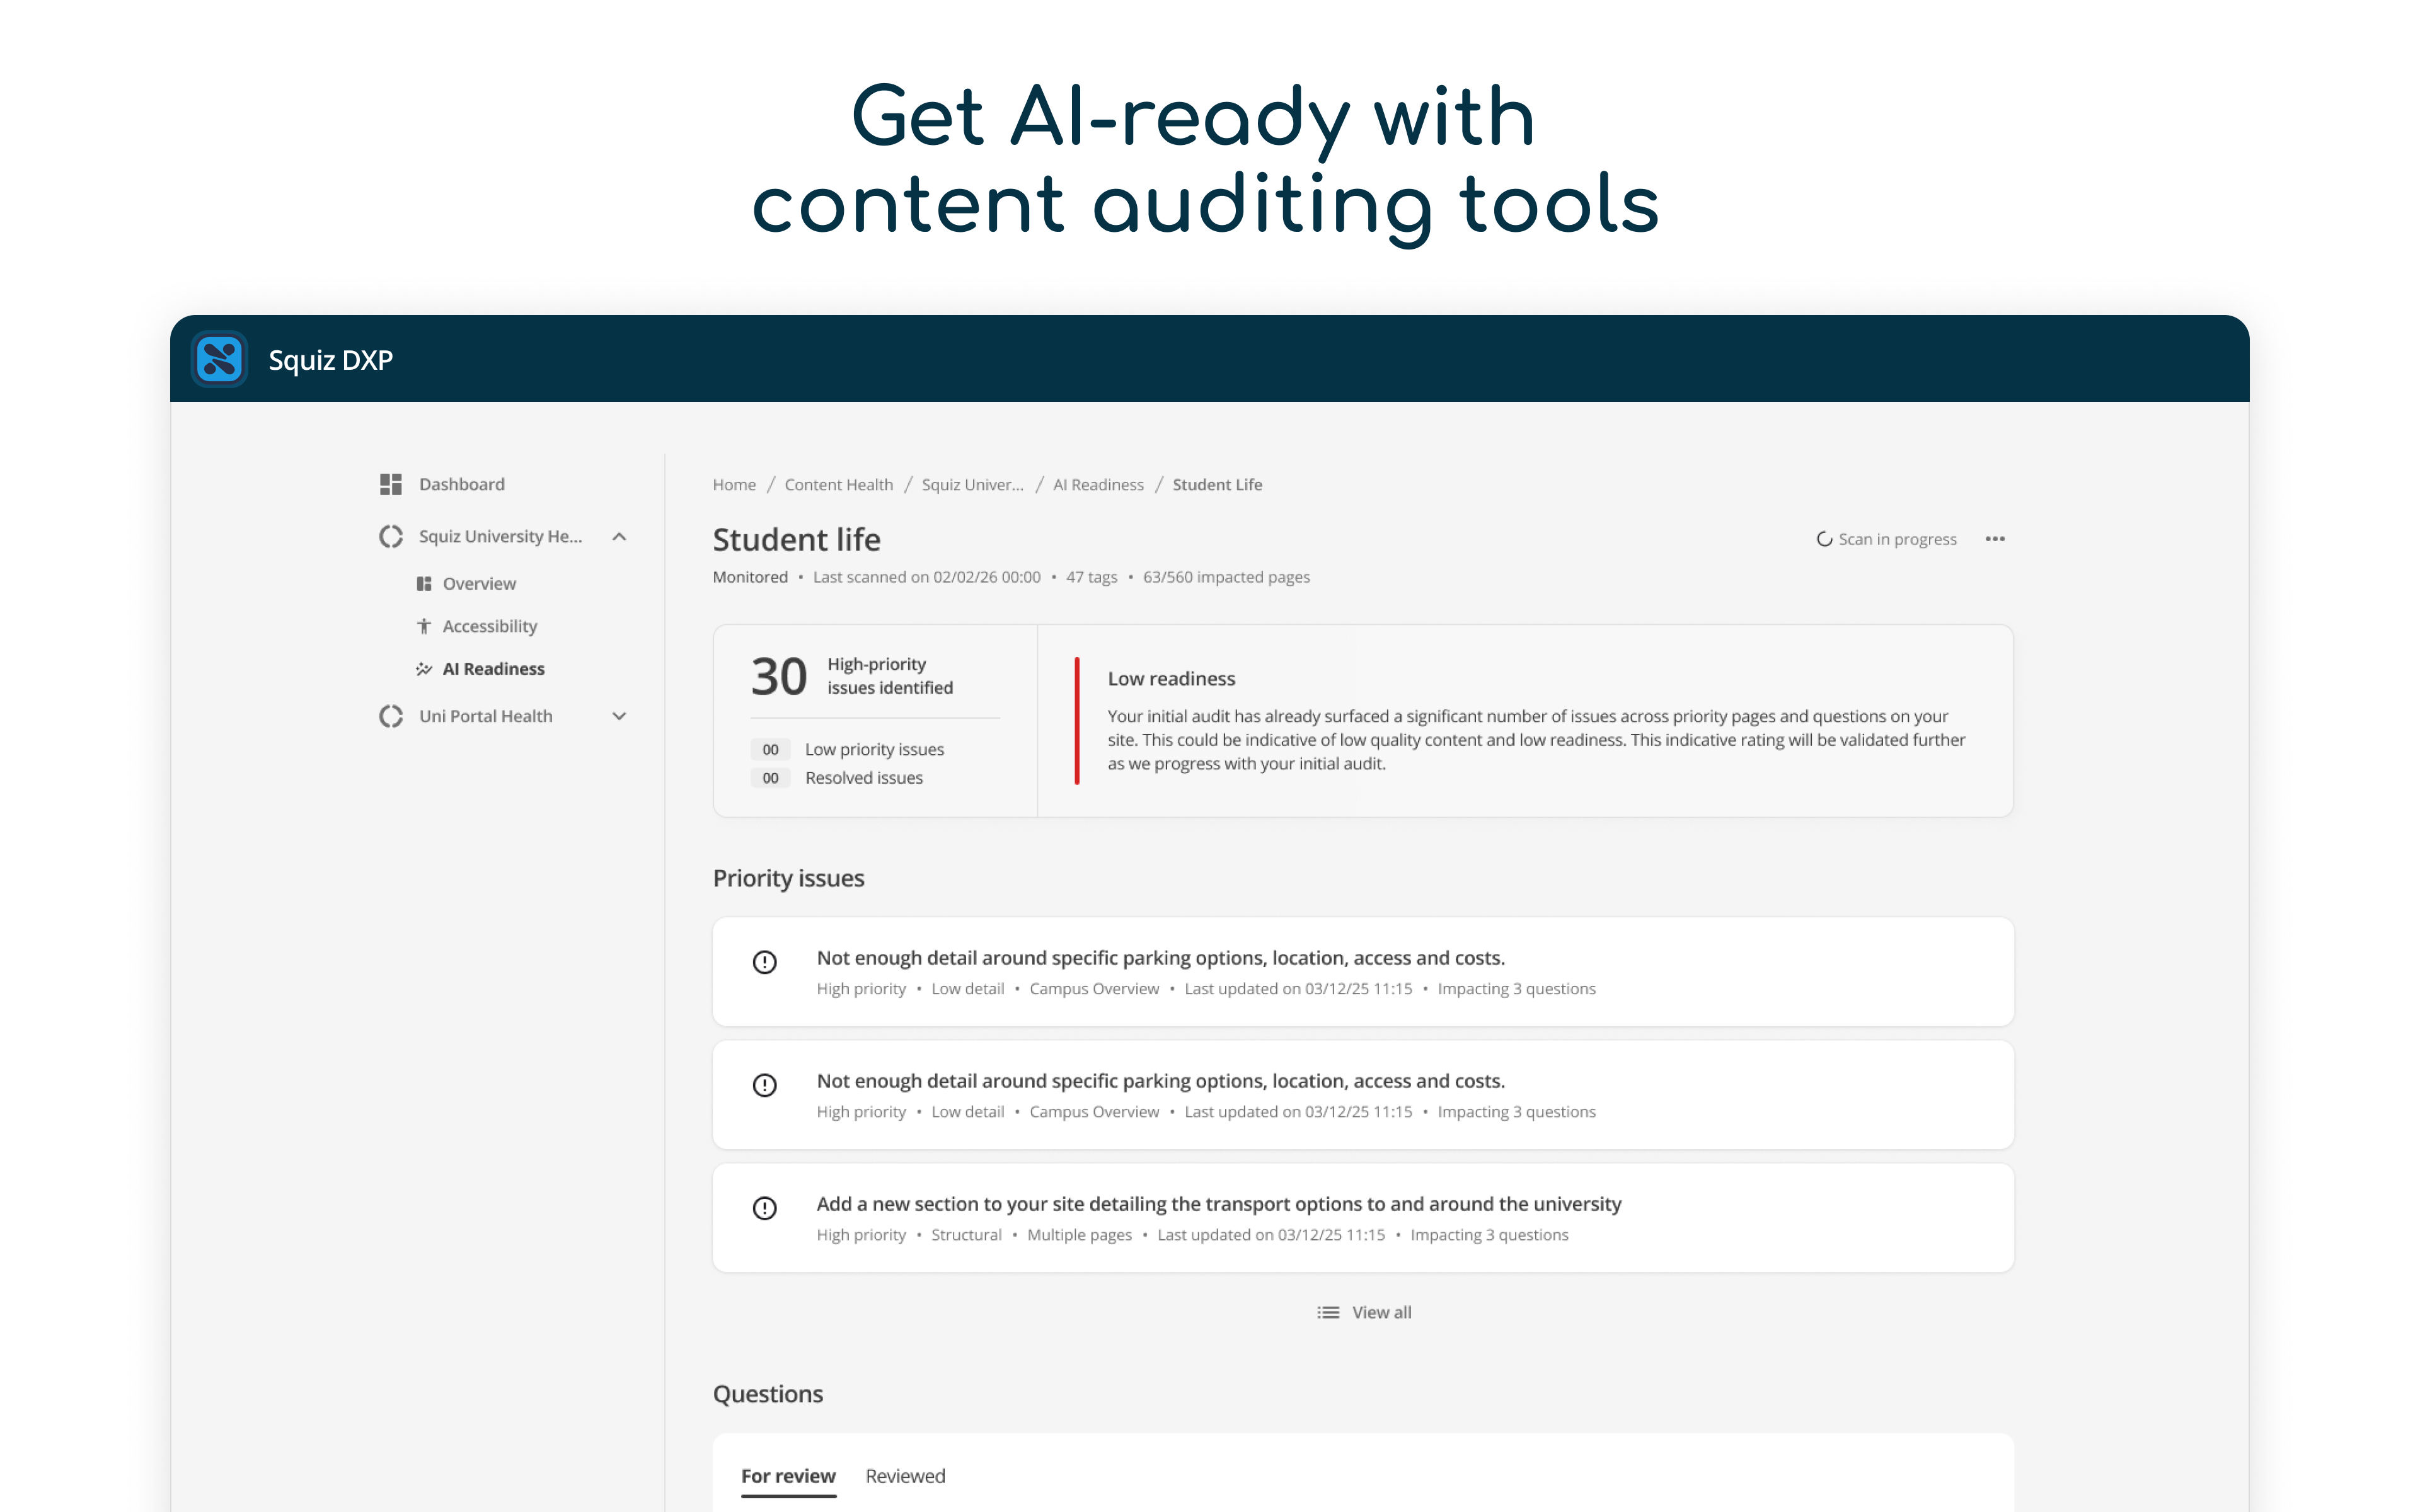Click the Squiz Univer... breadcrumb link
2420x1512 pixels.
pyautogui.click(x=972, y=485)
